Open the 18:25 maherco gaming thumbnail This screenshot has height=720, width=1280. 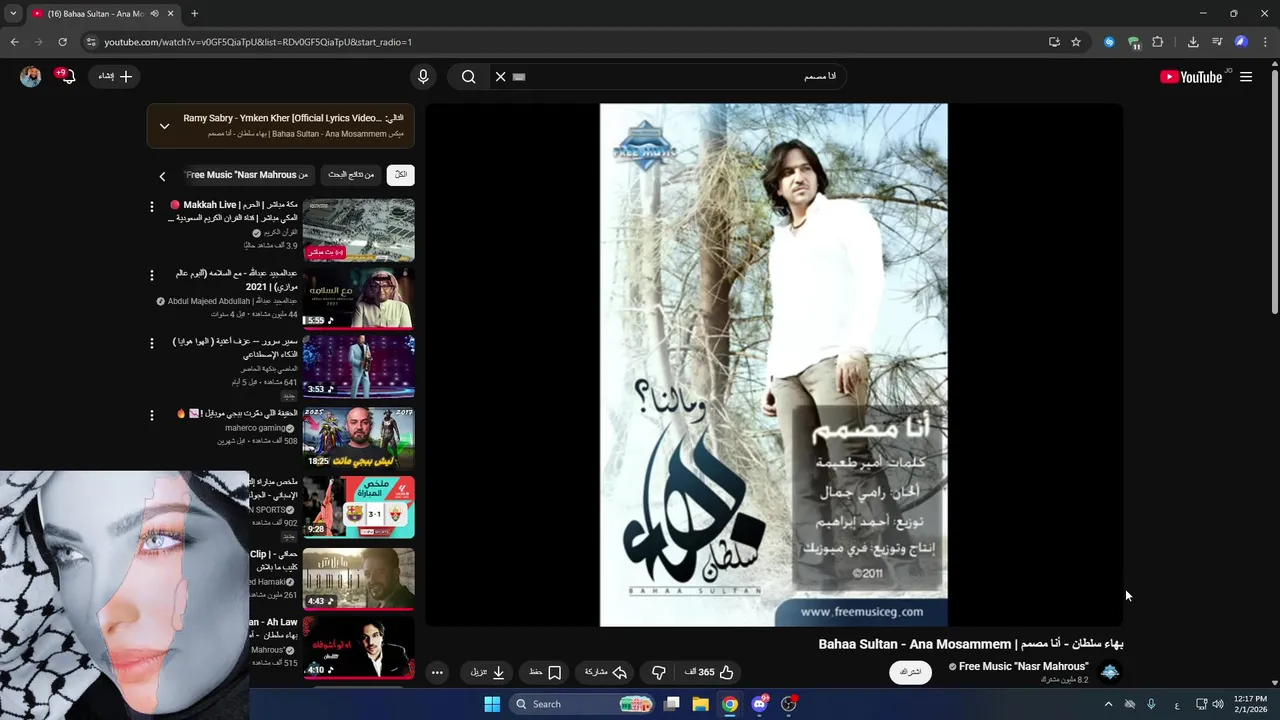point(359,438)
